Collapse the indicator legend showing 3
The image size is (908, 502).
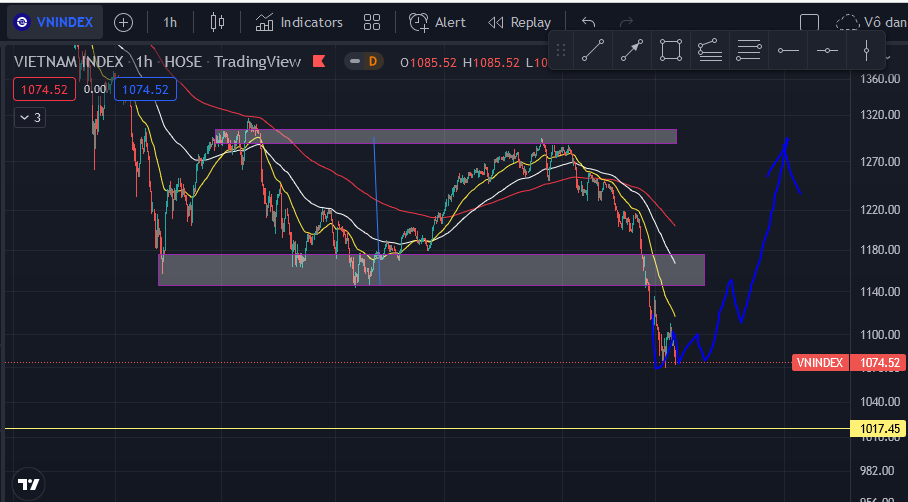[x=30, y=118]
